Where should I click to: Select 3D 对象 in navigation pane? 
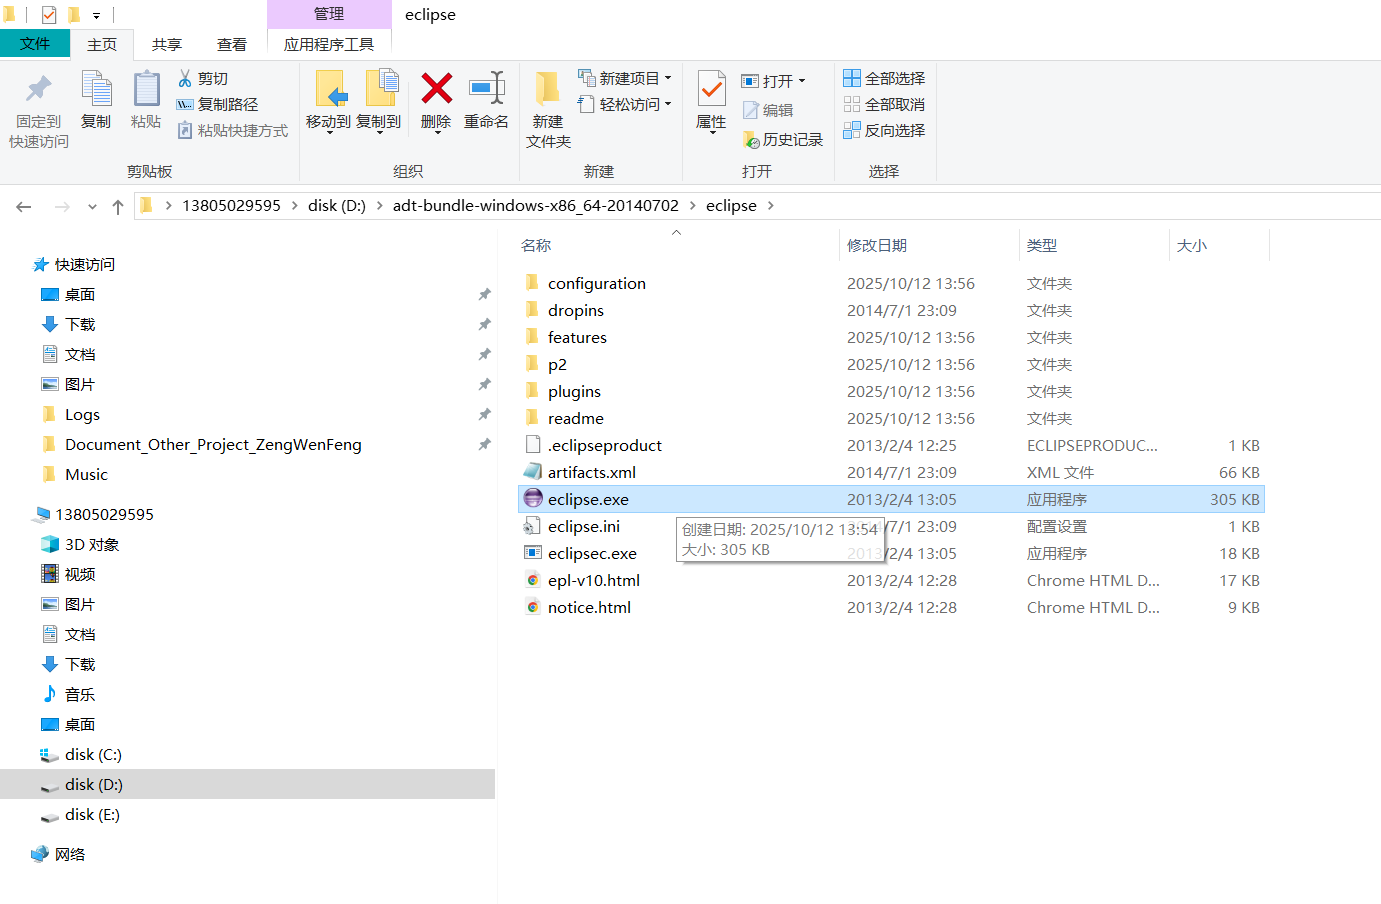pos(91,544)
